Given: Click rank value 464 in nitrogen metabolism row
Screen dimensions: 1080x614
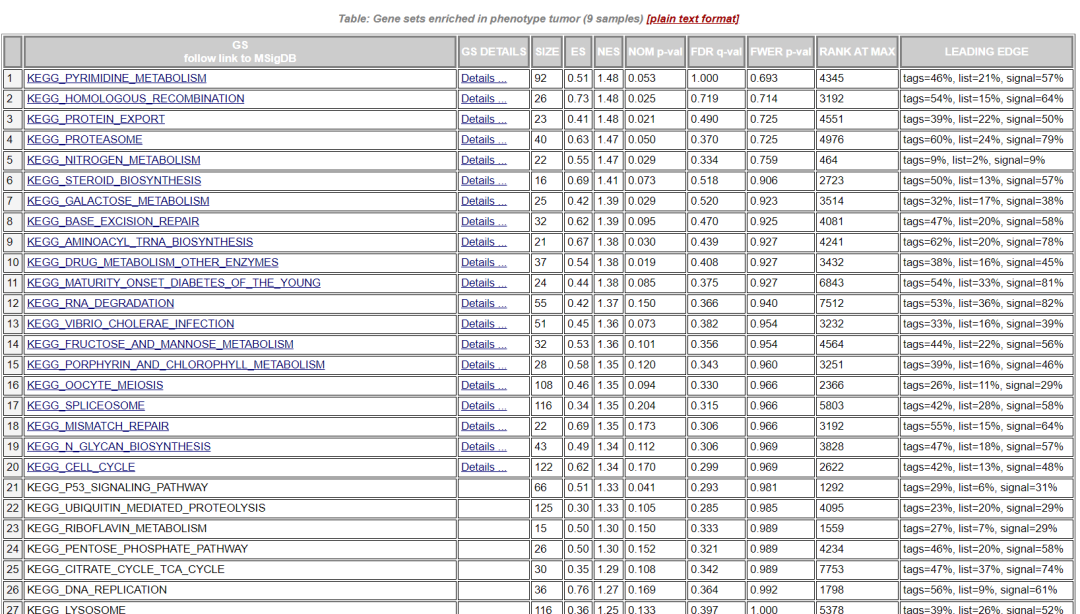Looking at the screenshot, I should (828, 160).
